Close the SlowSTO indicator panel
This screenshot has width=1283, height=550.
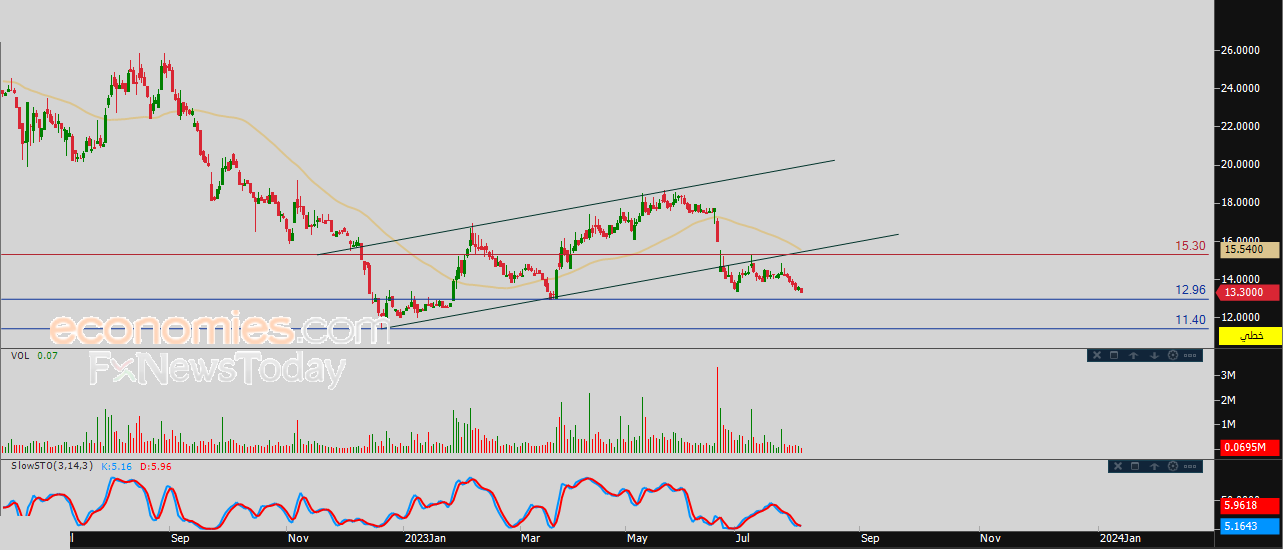click(1118, 466)
